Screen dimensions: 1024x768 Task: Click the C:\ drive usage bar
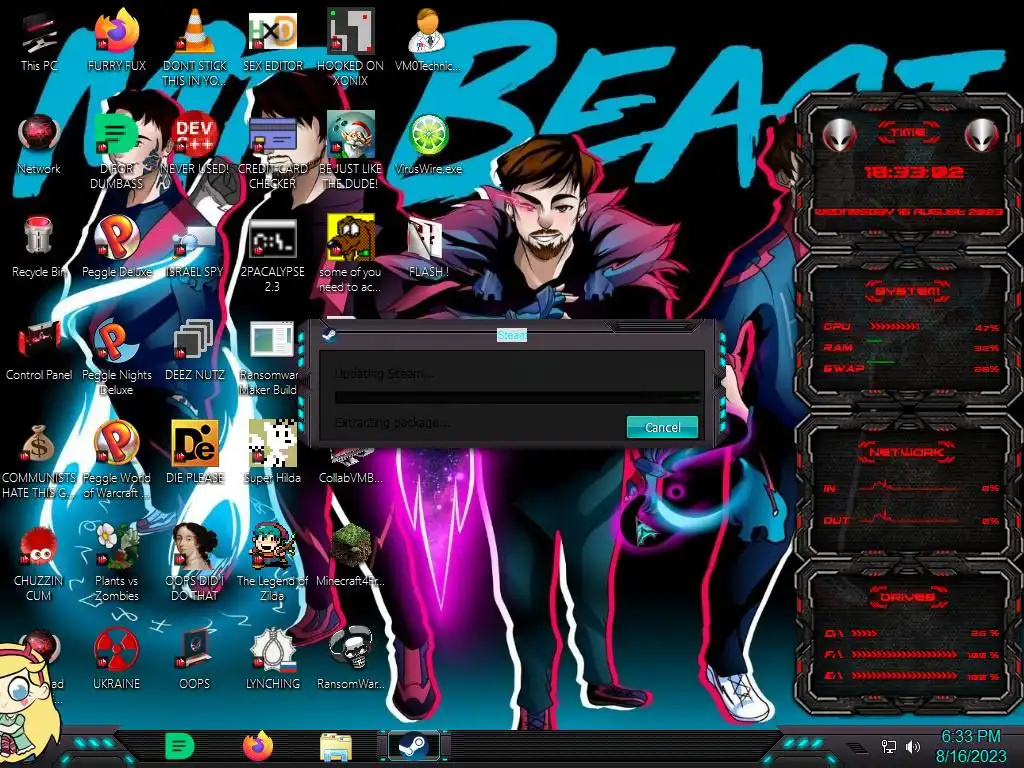pos(864,633)
